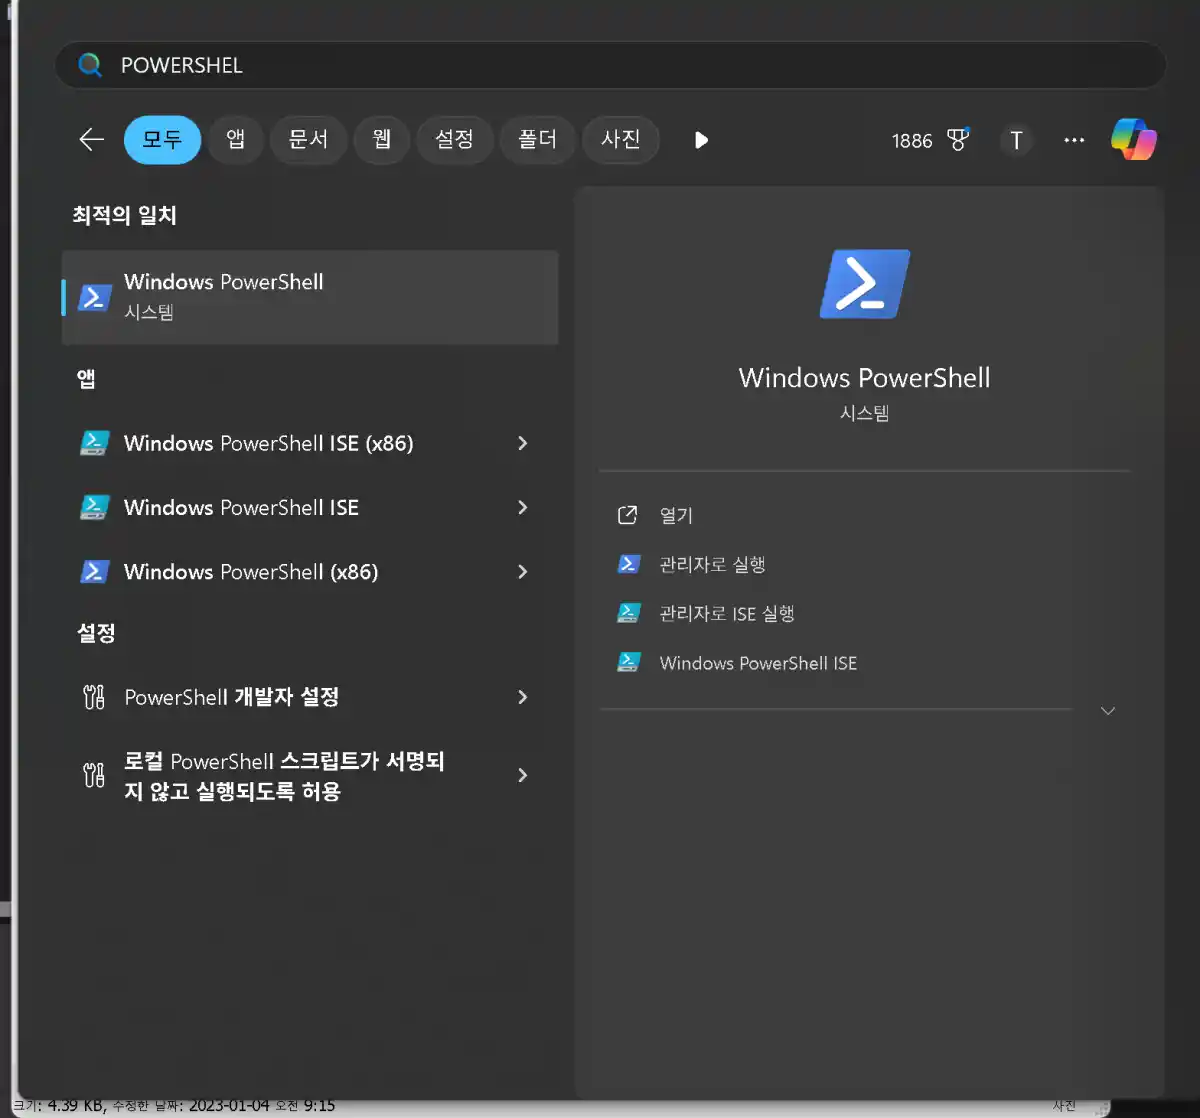
Task: Click the 설정 section heading in results
Action: (x=96, y=634)
